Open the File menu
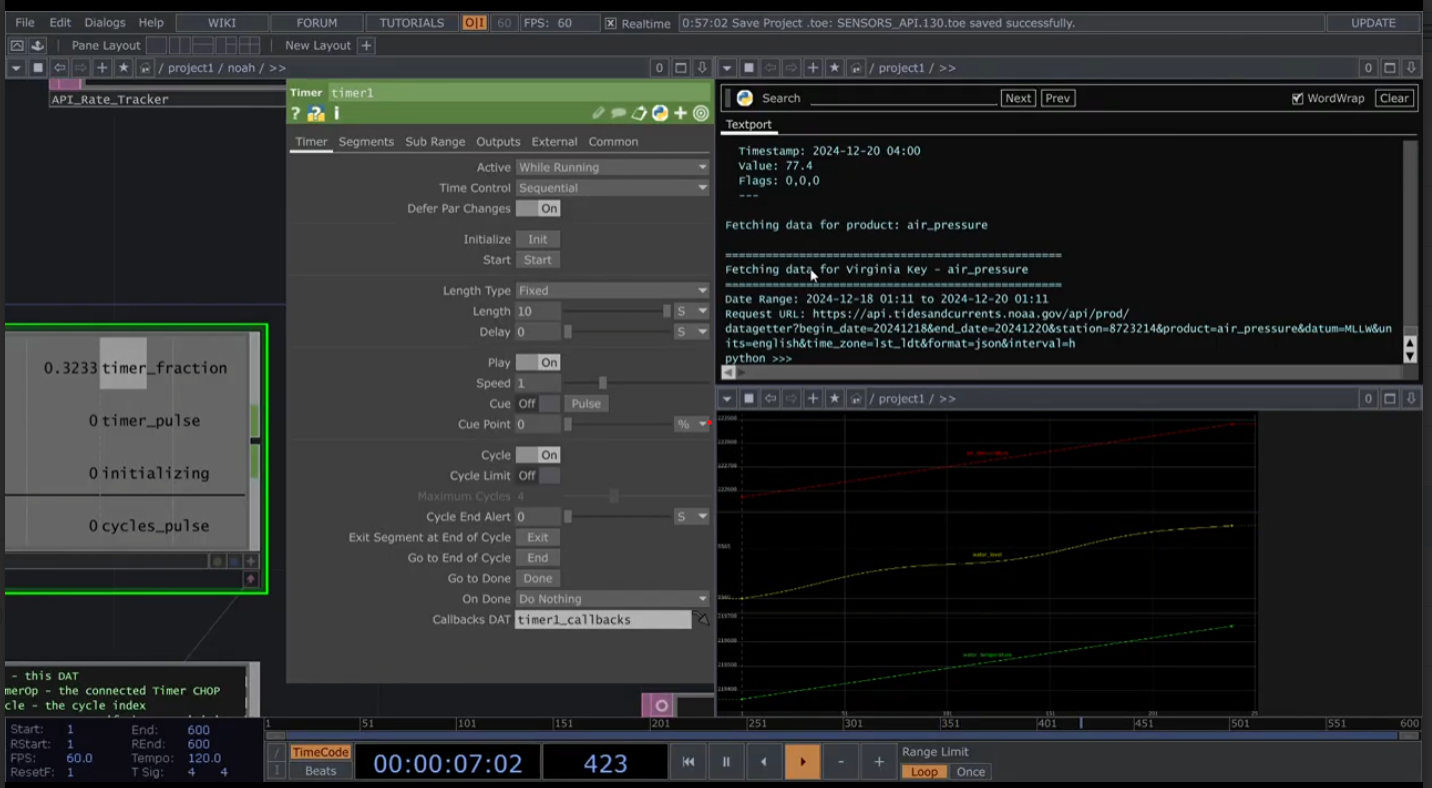 pos(25,22)
